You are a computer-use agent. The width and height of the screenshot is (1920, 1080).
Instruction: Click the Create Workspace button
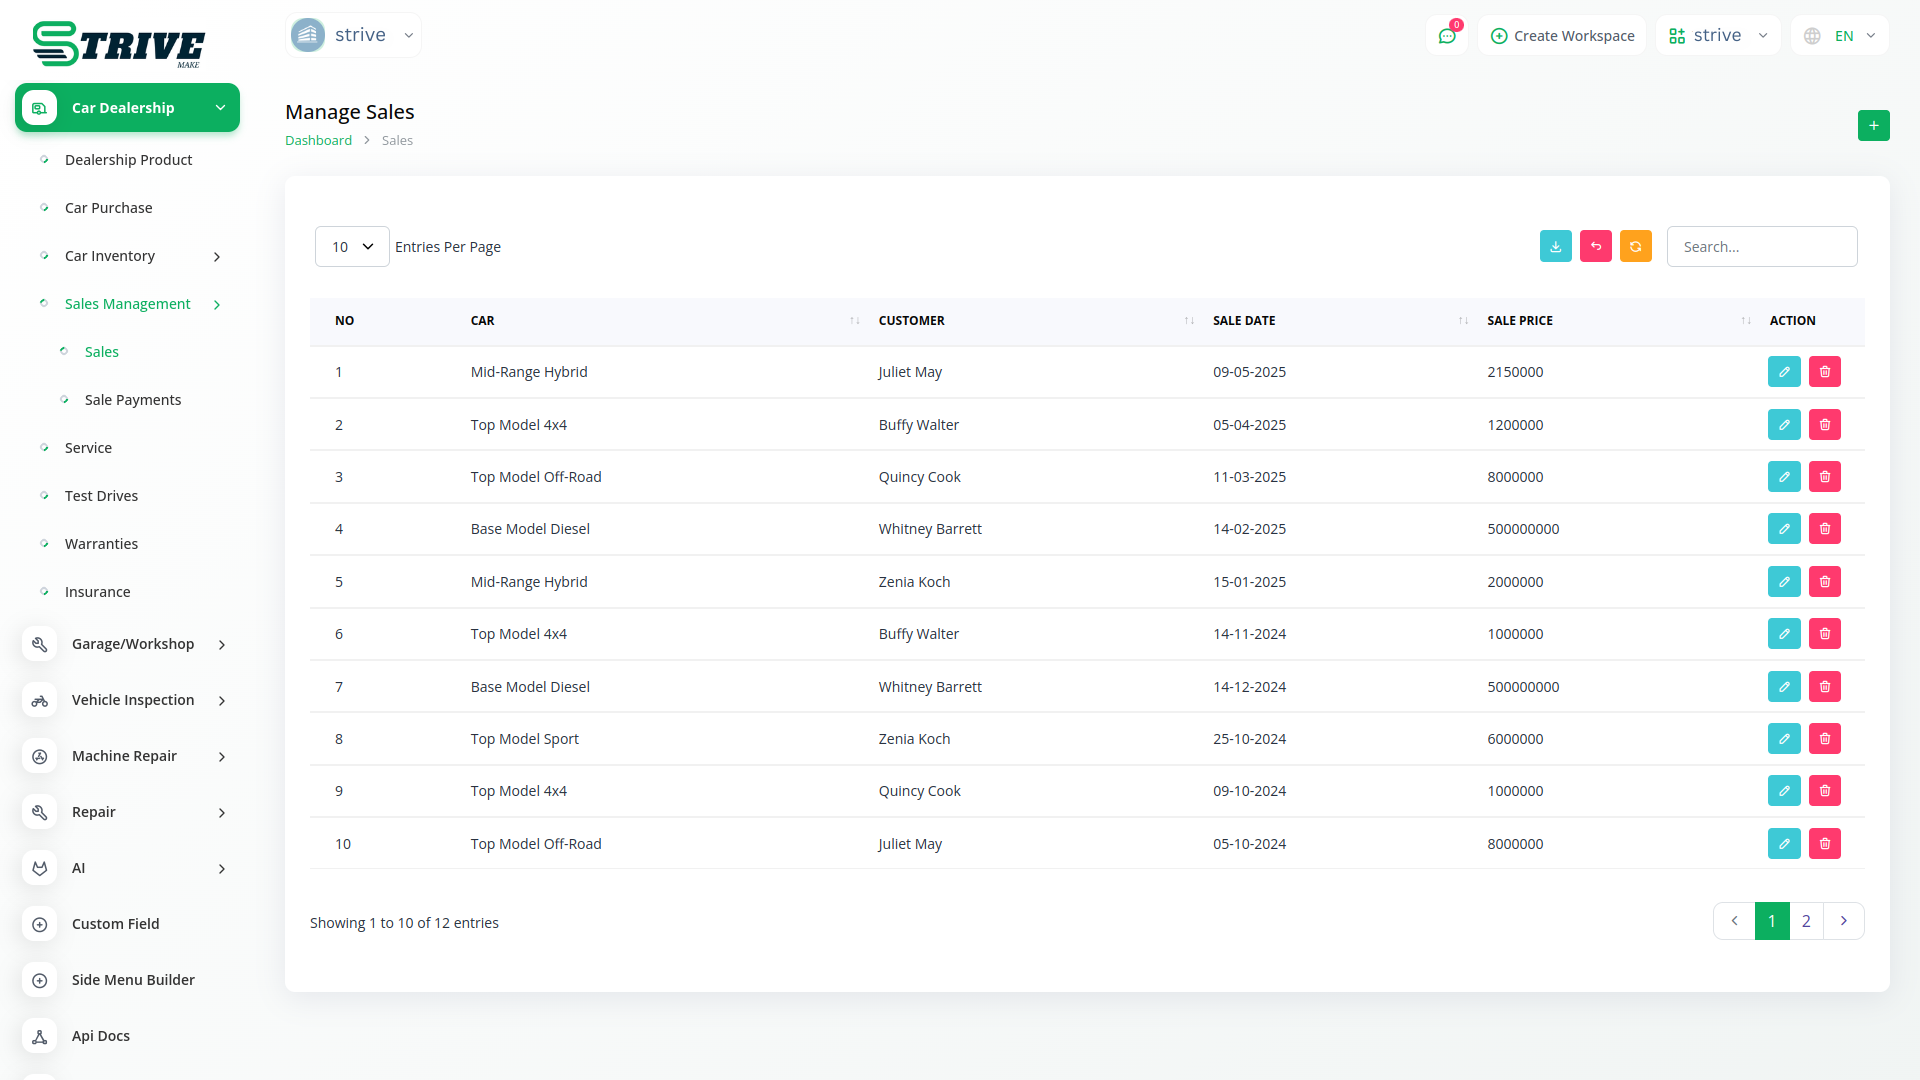pos(1562,36)
